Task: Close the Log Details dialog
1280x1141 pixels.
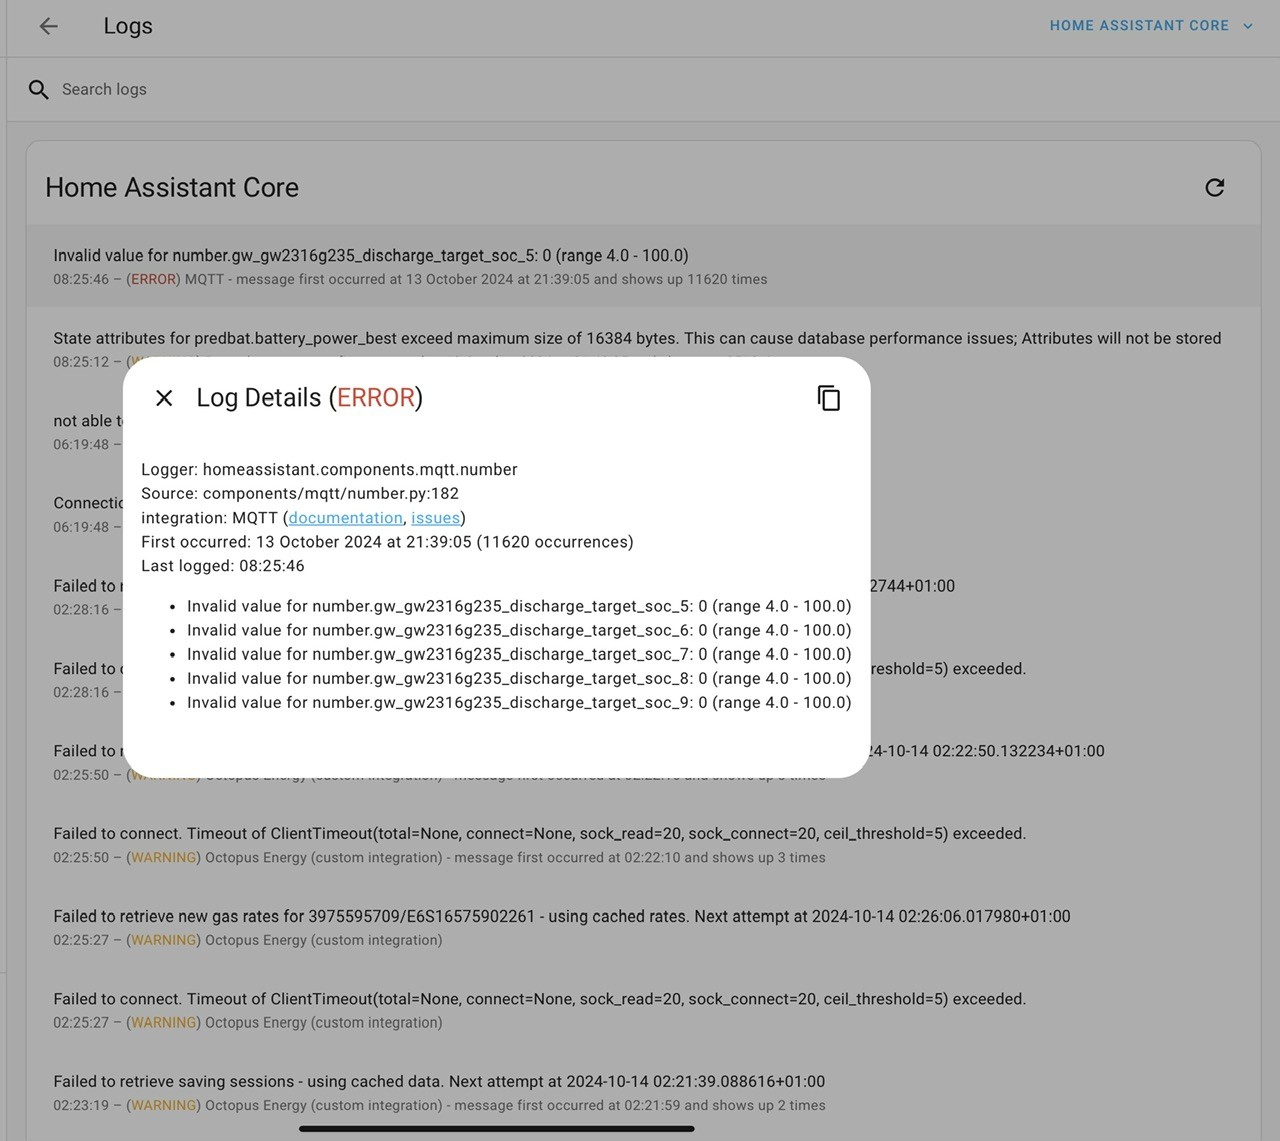Action: point(164,398)
